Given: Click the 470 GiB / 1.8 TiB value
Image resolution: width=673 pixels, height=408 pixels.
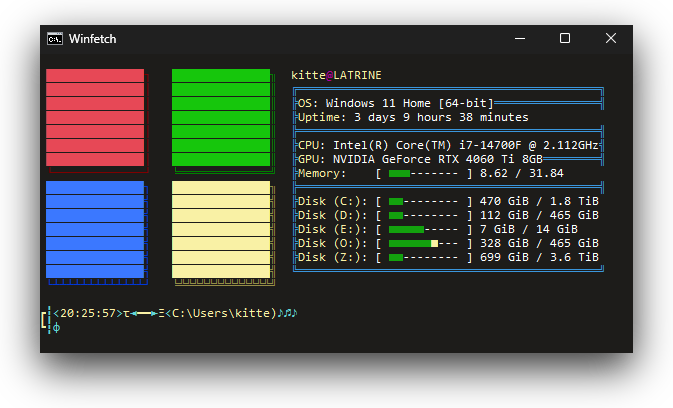Looking at the screenshot, I should (x=539, y=201).
